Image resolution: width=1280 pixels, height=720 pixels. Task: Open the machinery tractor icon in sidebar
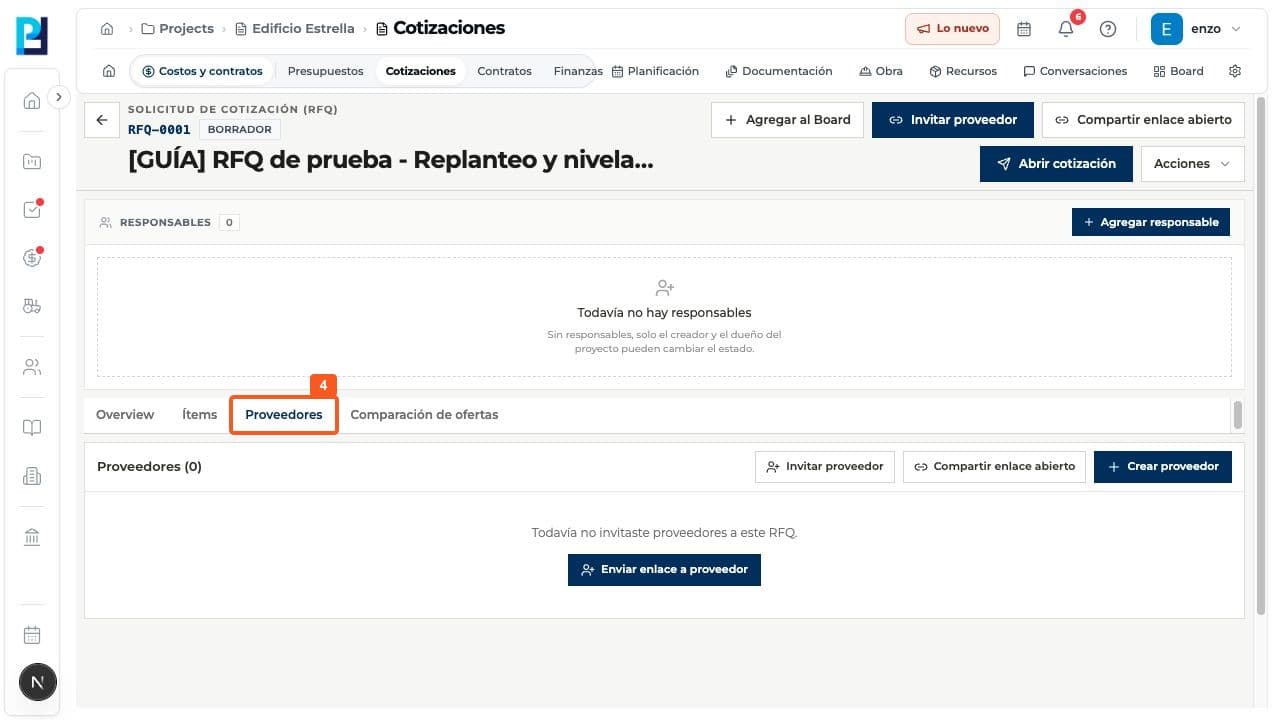(32, 307)
